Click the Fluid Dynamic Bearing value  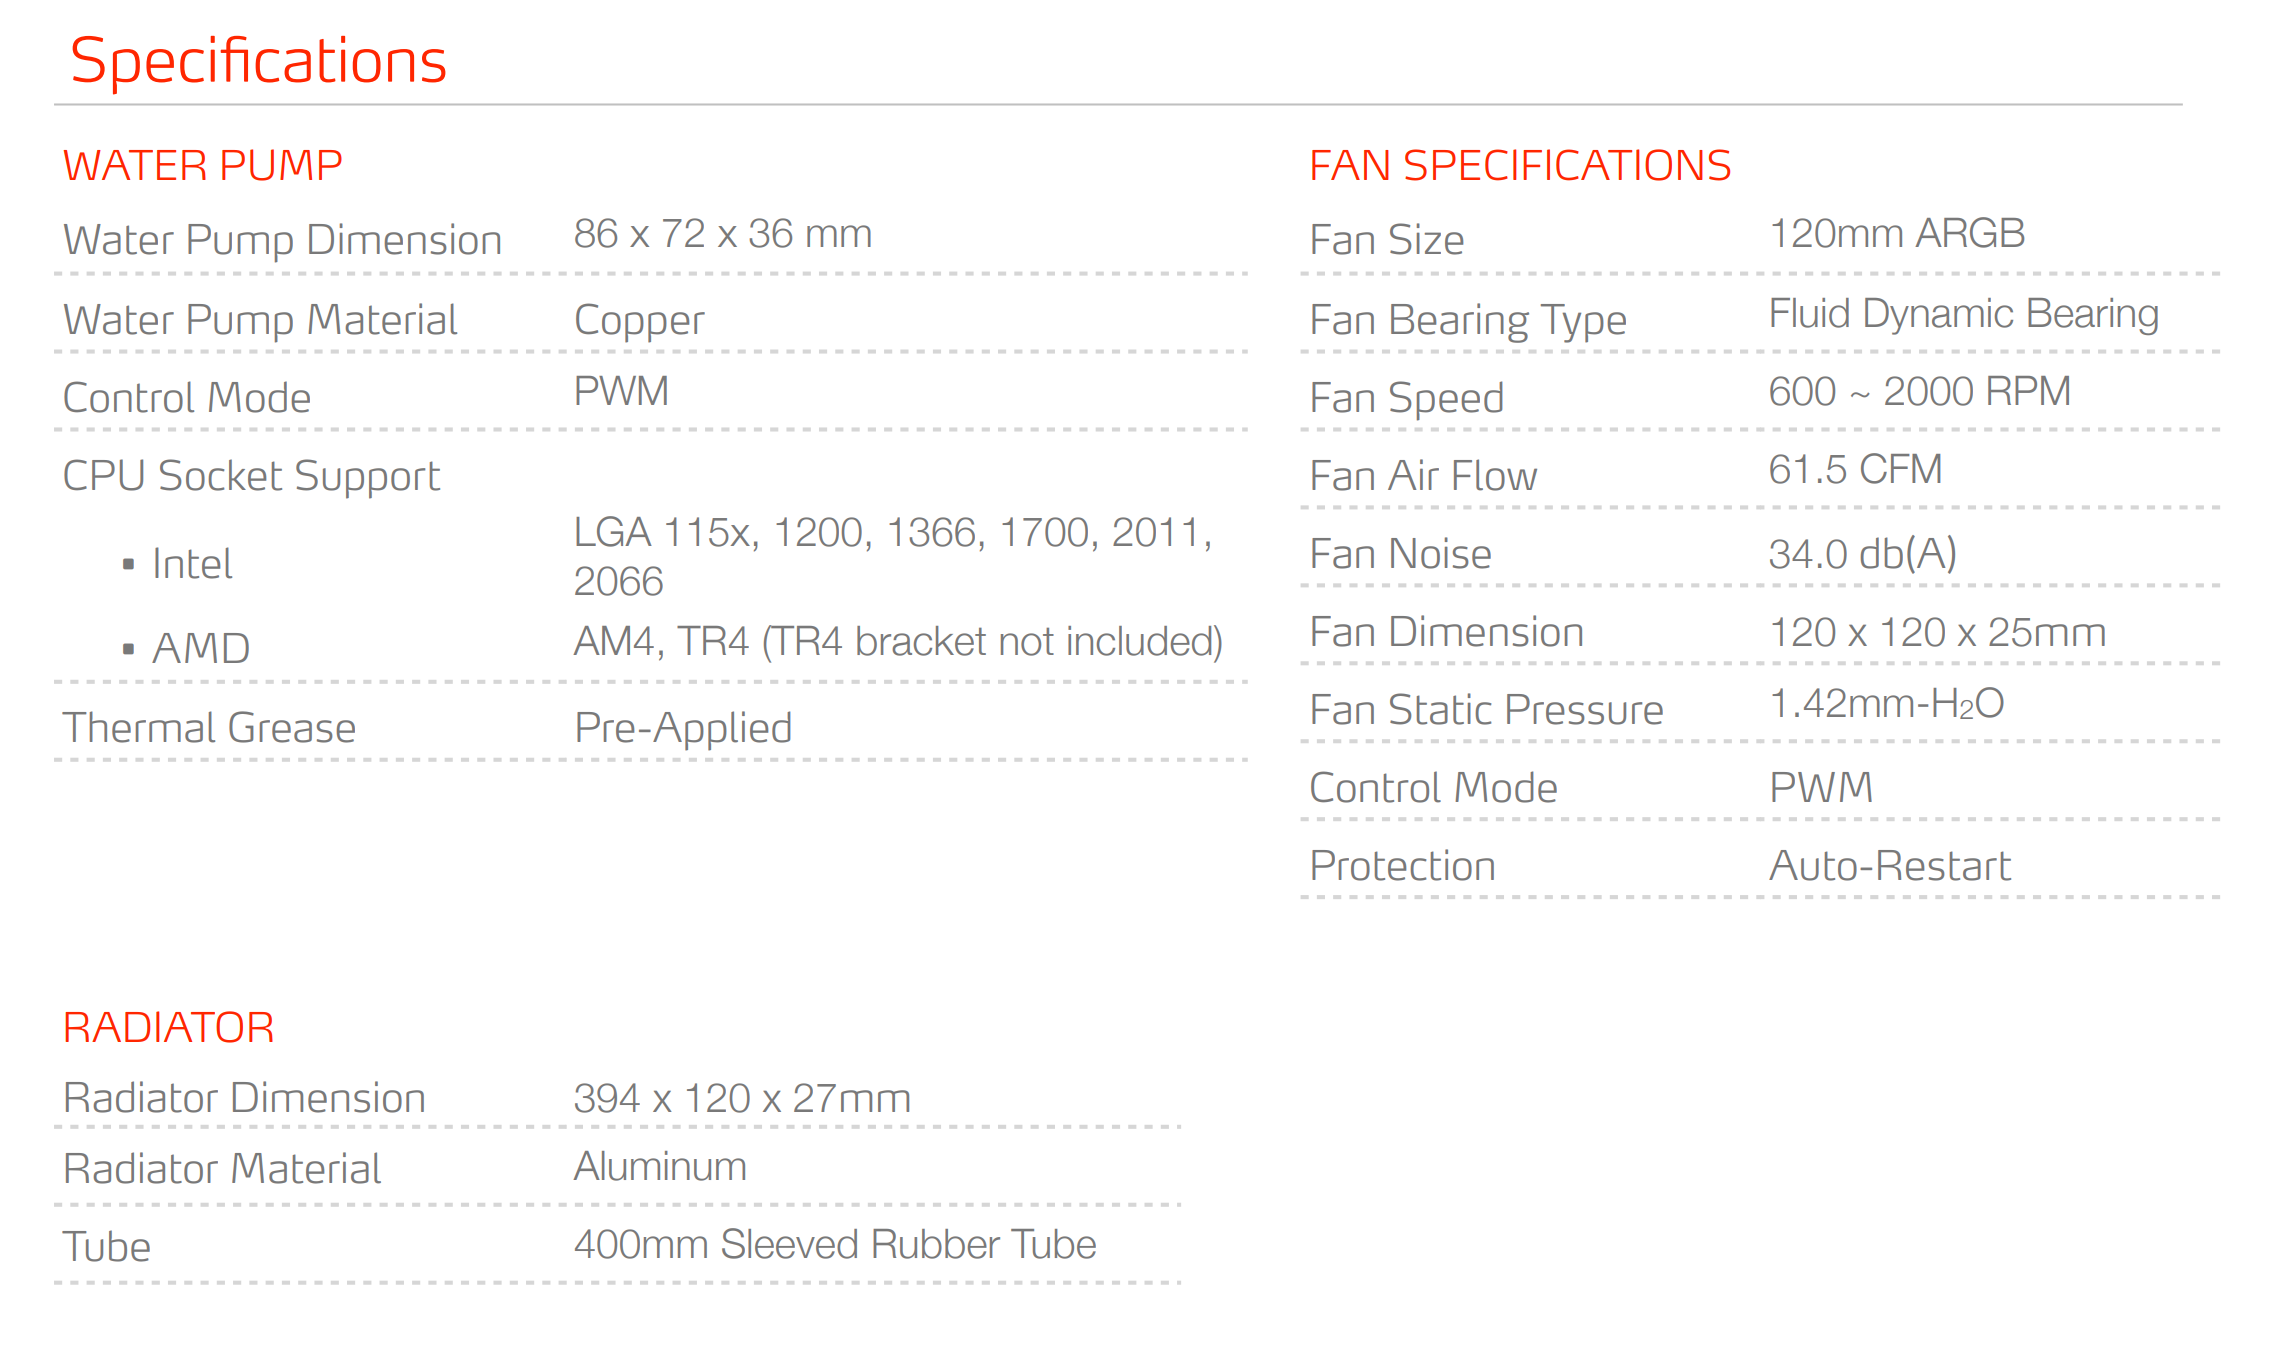pyautogui.click(x=1963, y=314)
